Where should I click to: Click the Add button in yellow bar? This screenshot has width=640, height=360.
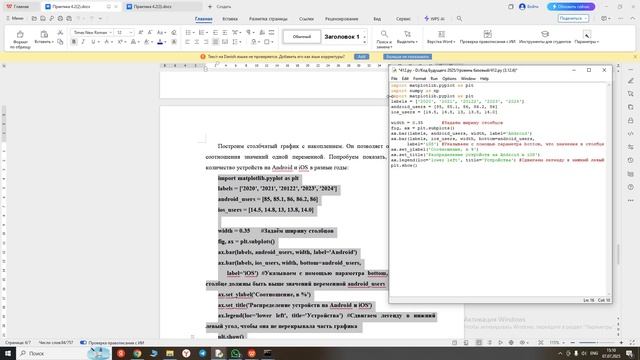click(x=362, y=57)
